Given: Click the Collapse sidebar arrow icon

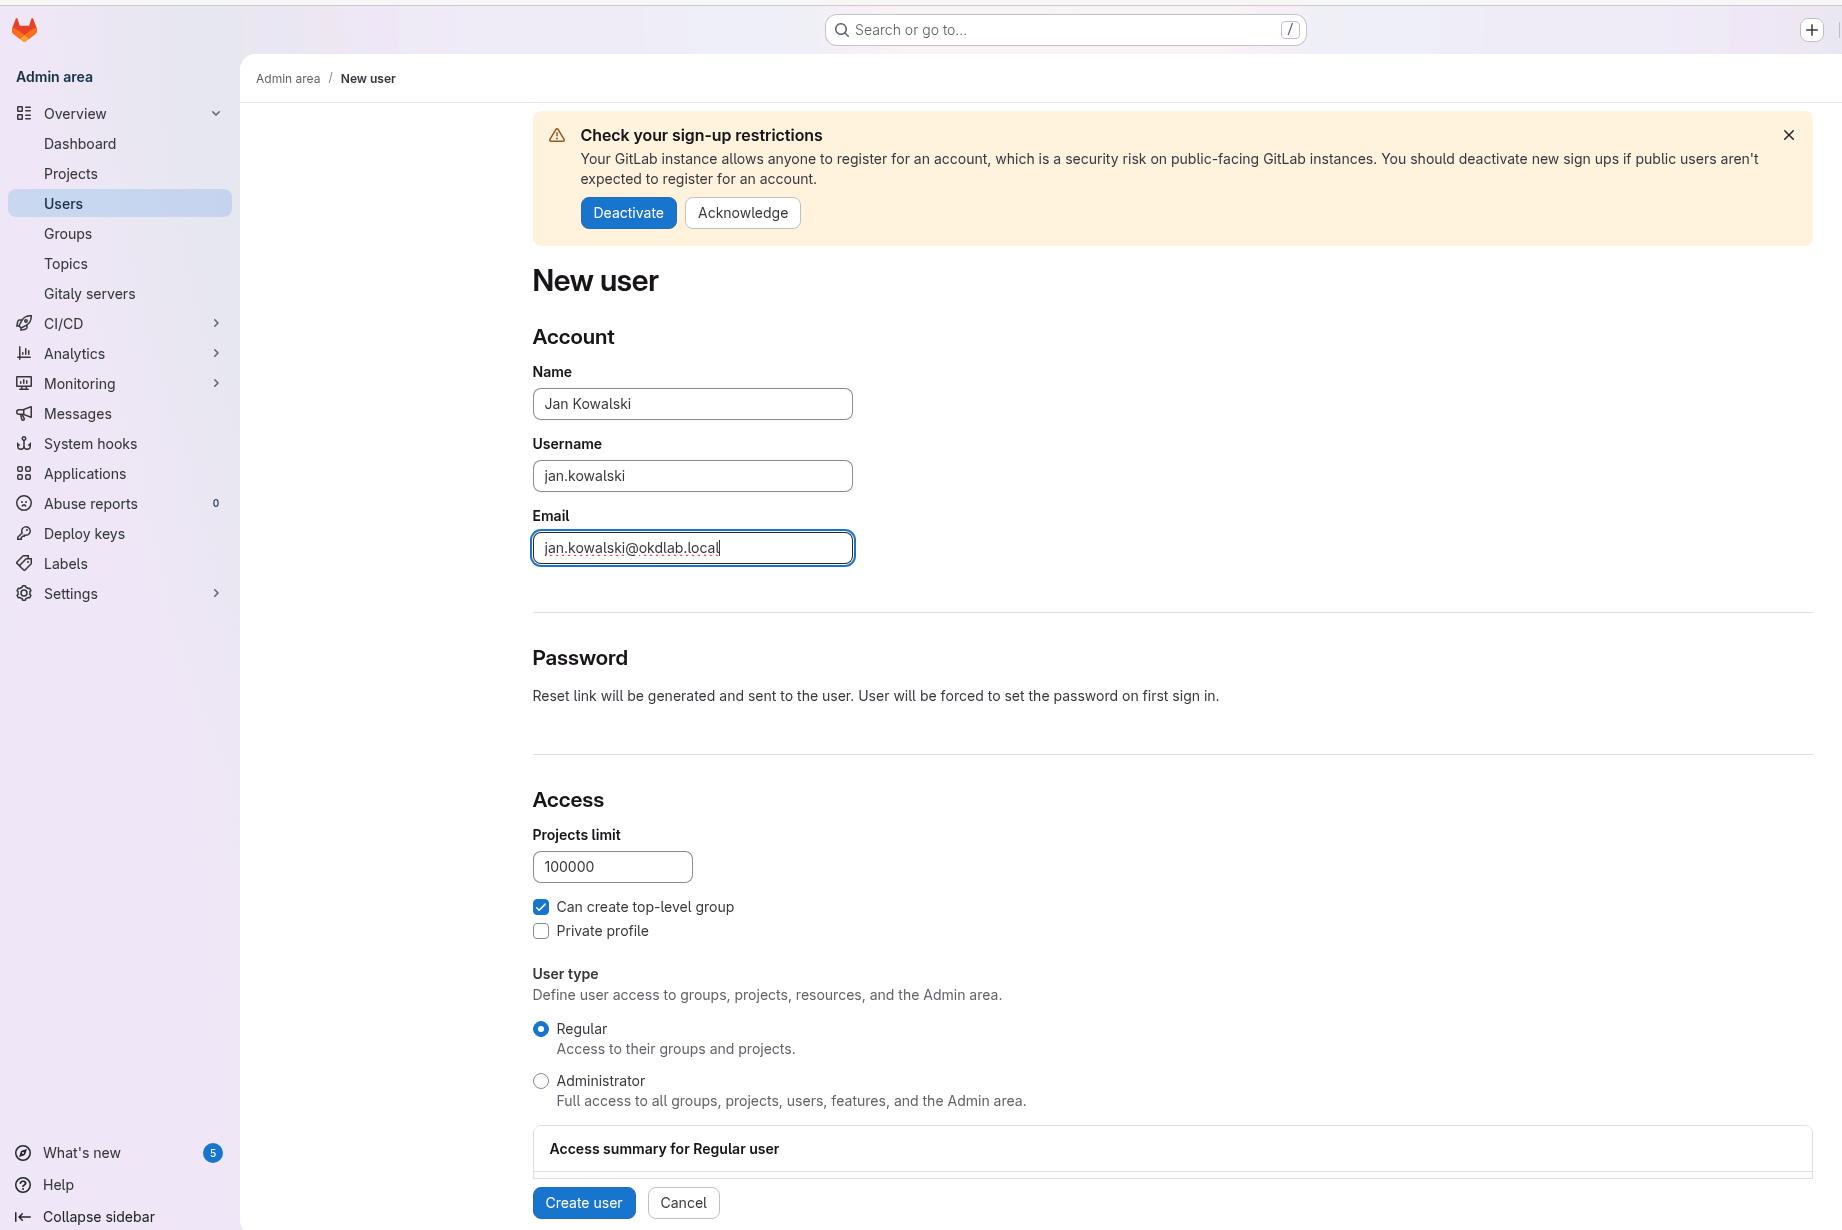Looking at the screenshot, I should click(23, 1217).
